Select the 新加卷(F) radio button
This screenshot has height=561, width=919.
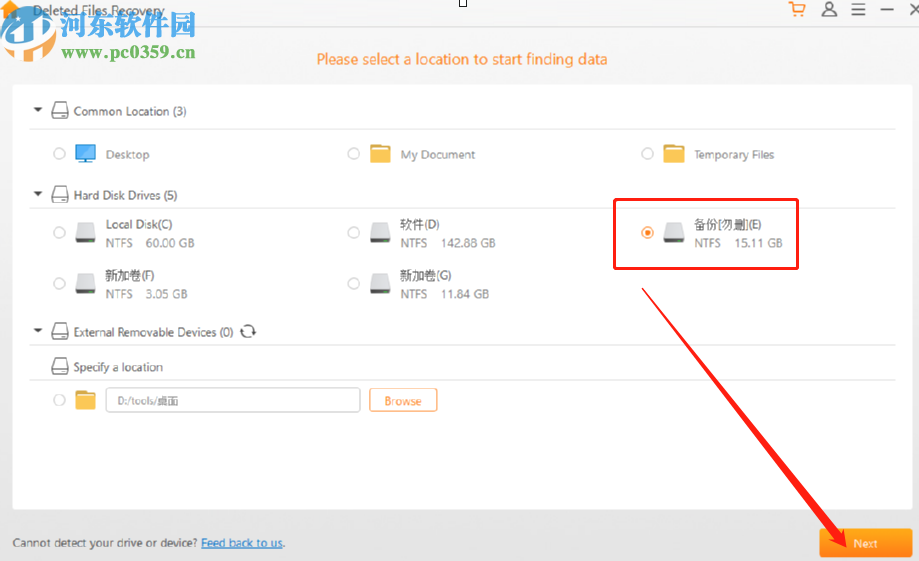[x=59, y=284]
